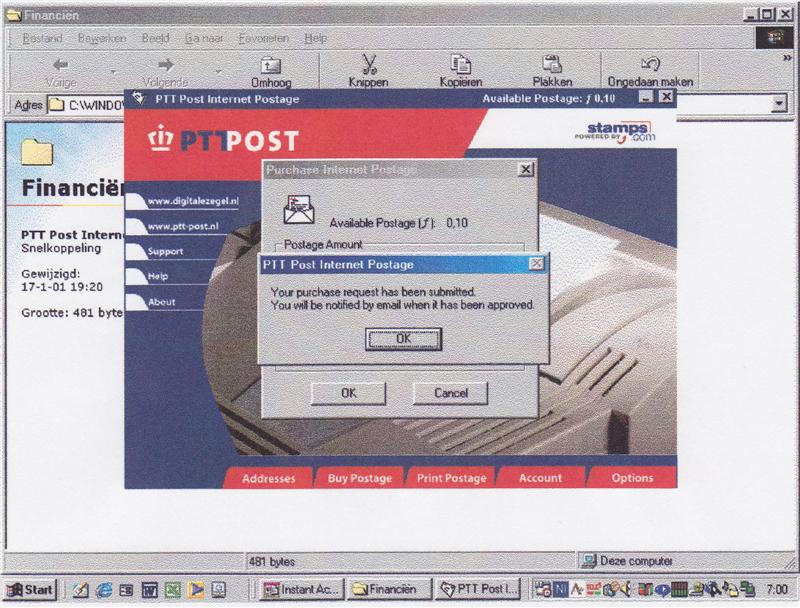
Task: Paste with the Plakken clipboard icon
Action: point(552,64)
